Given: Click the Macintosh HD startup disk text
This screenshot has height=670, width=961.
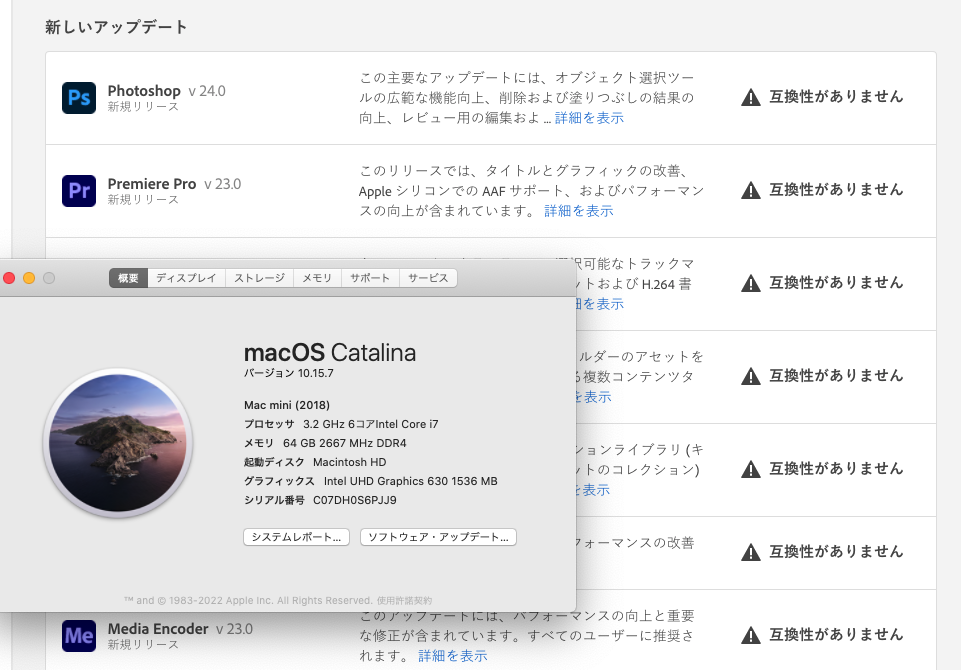Looking at the screenshot, I should coord(349,462).
